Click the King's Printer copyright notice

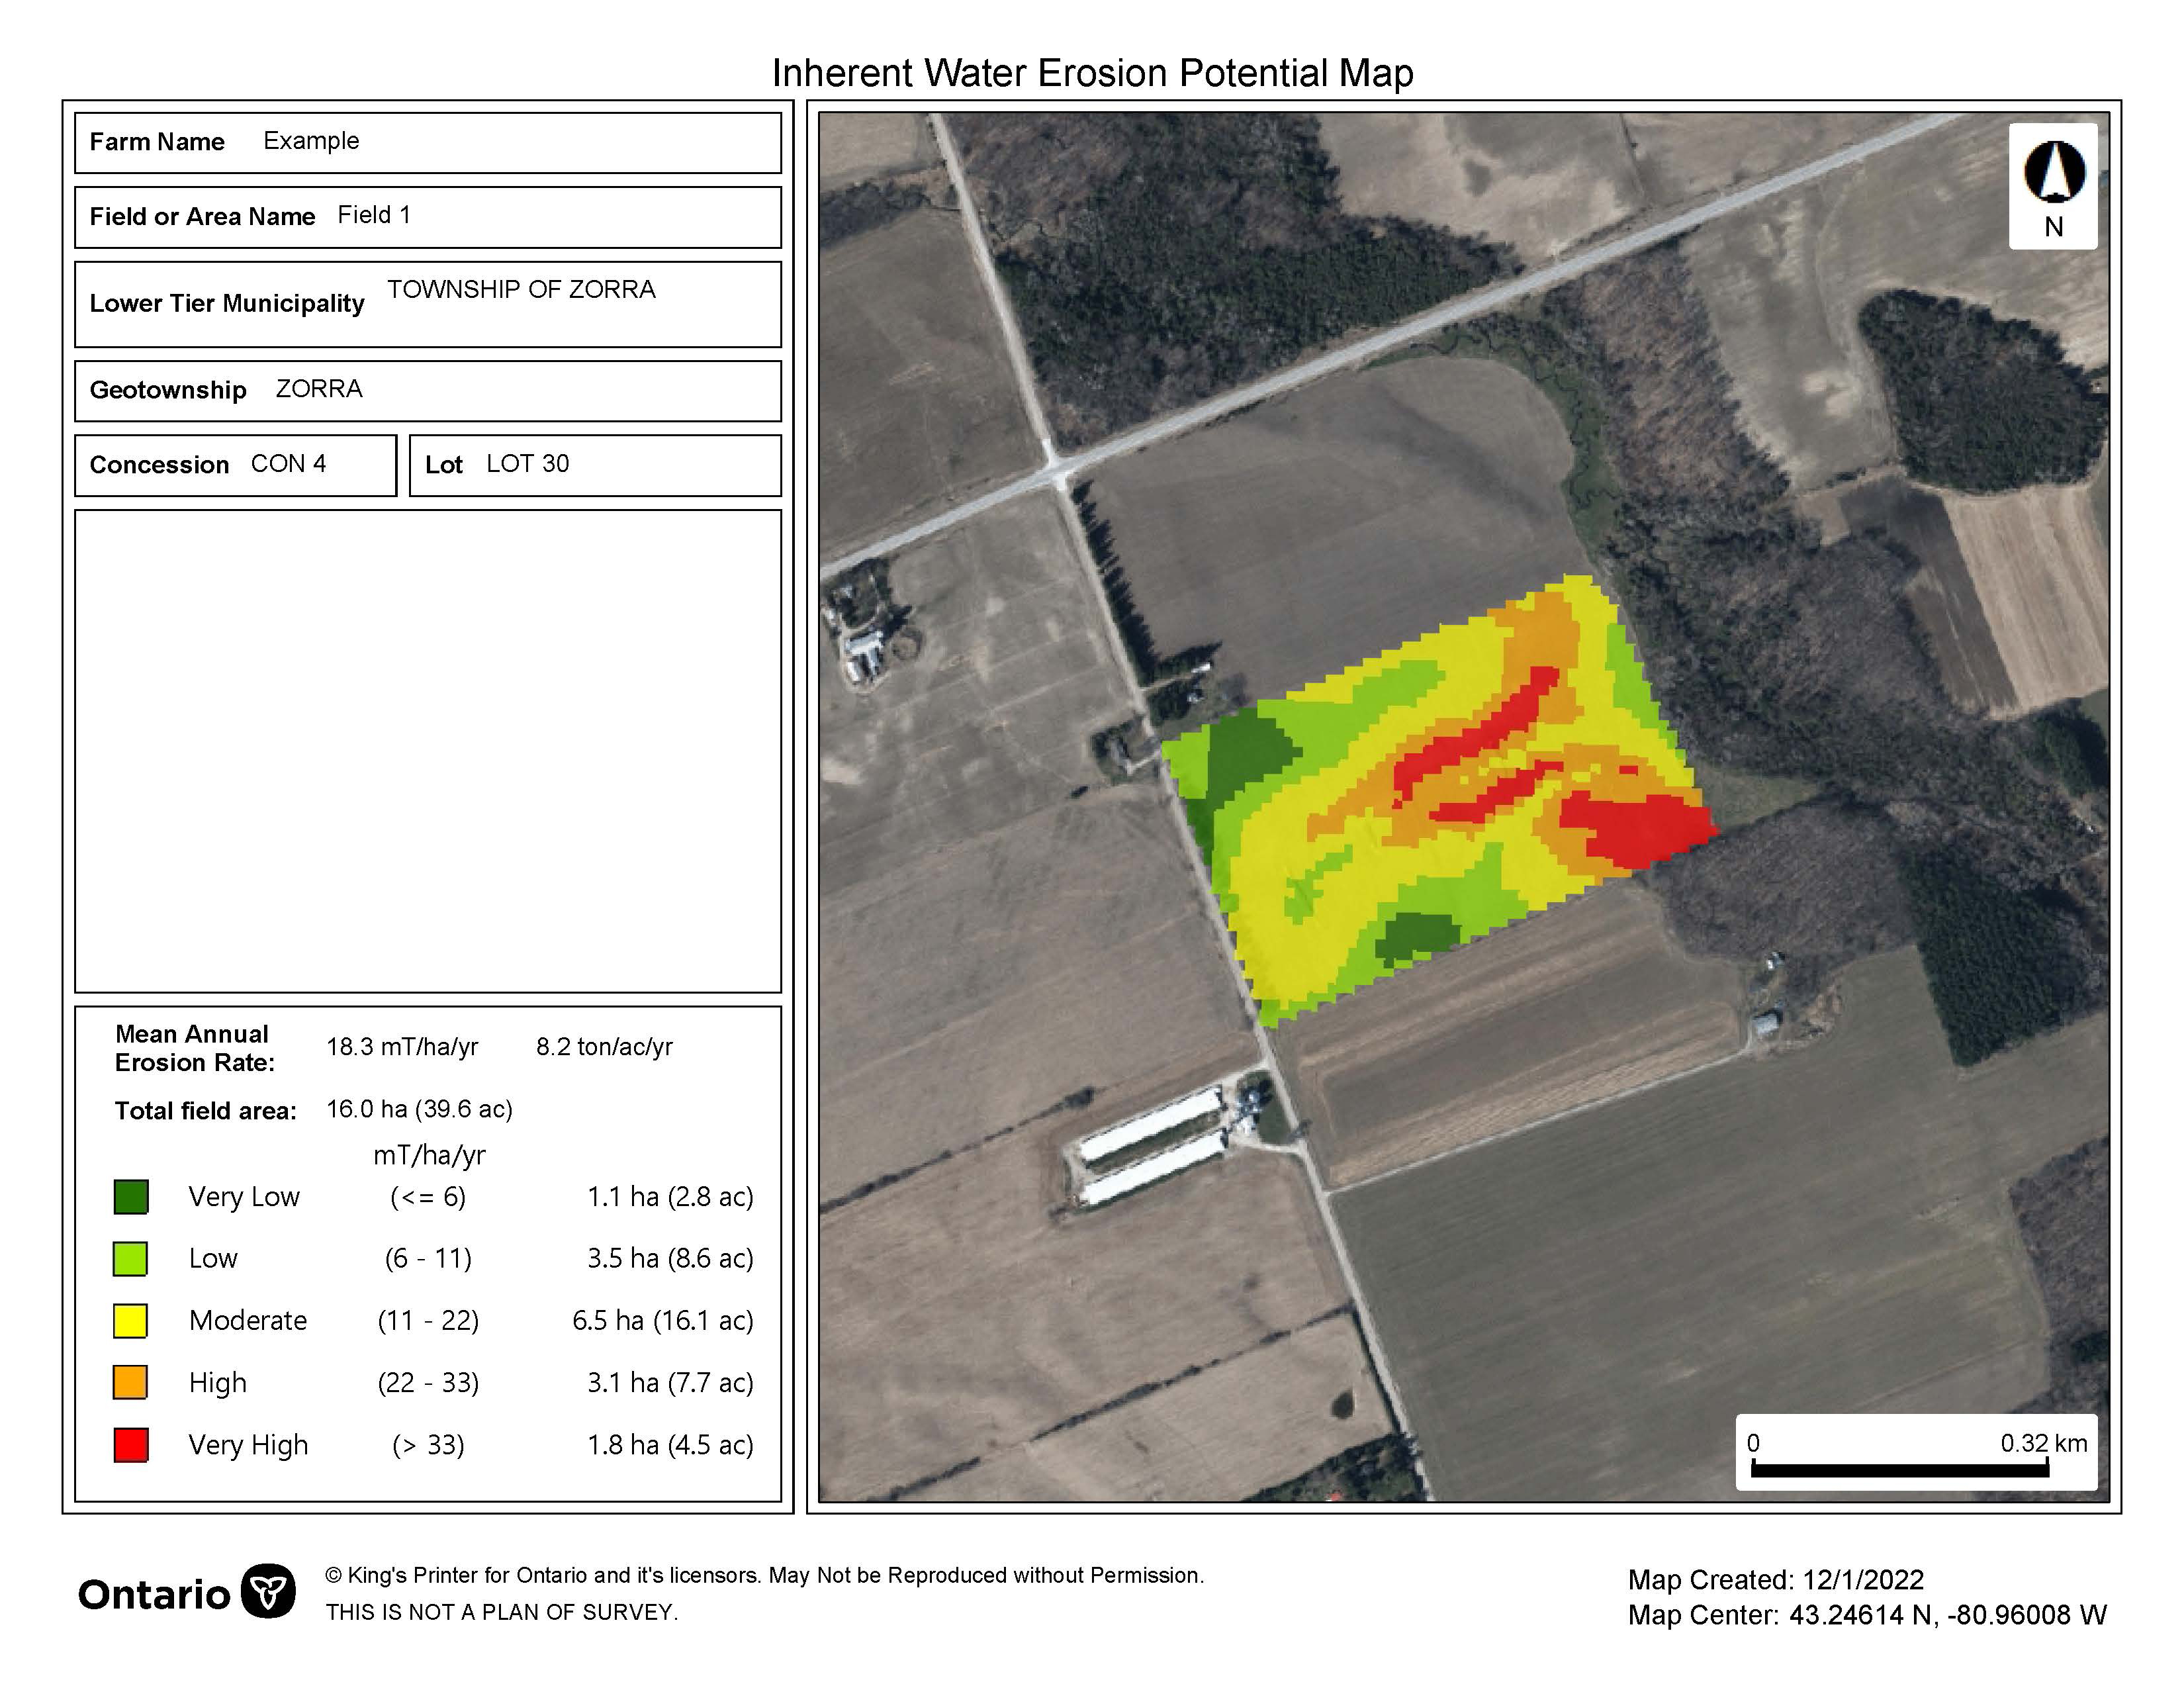765,1576
